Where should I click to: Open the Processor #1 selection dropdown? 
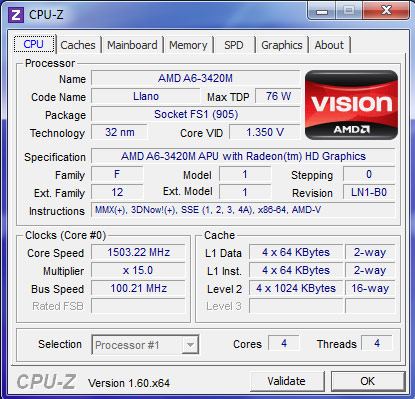[x=145, y=345]
